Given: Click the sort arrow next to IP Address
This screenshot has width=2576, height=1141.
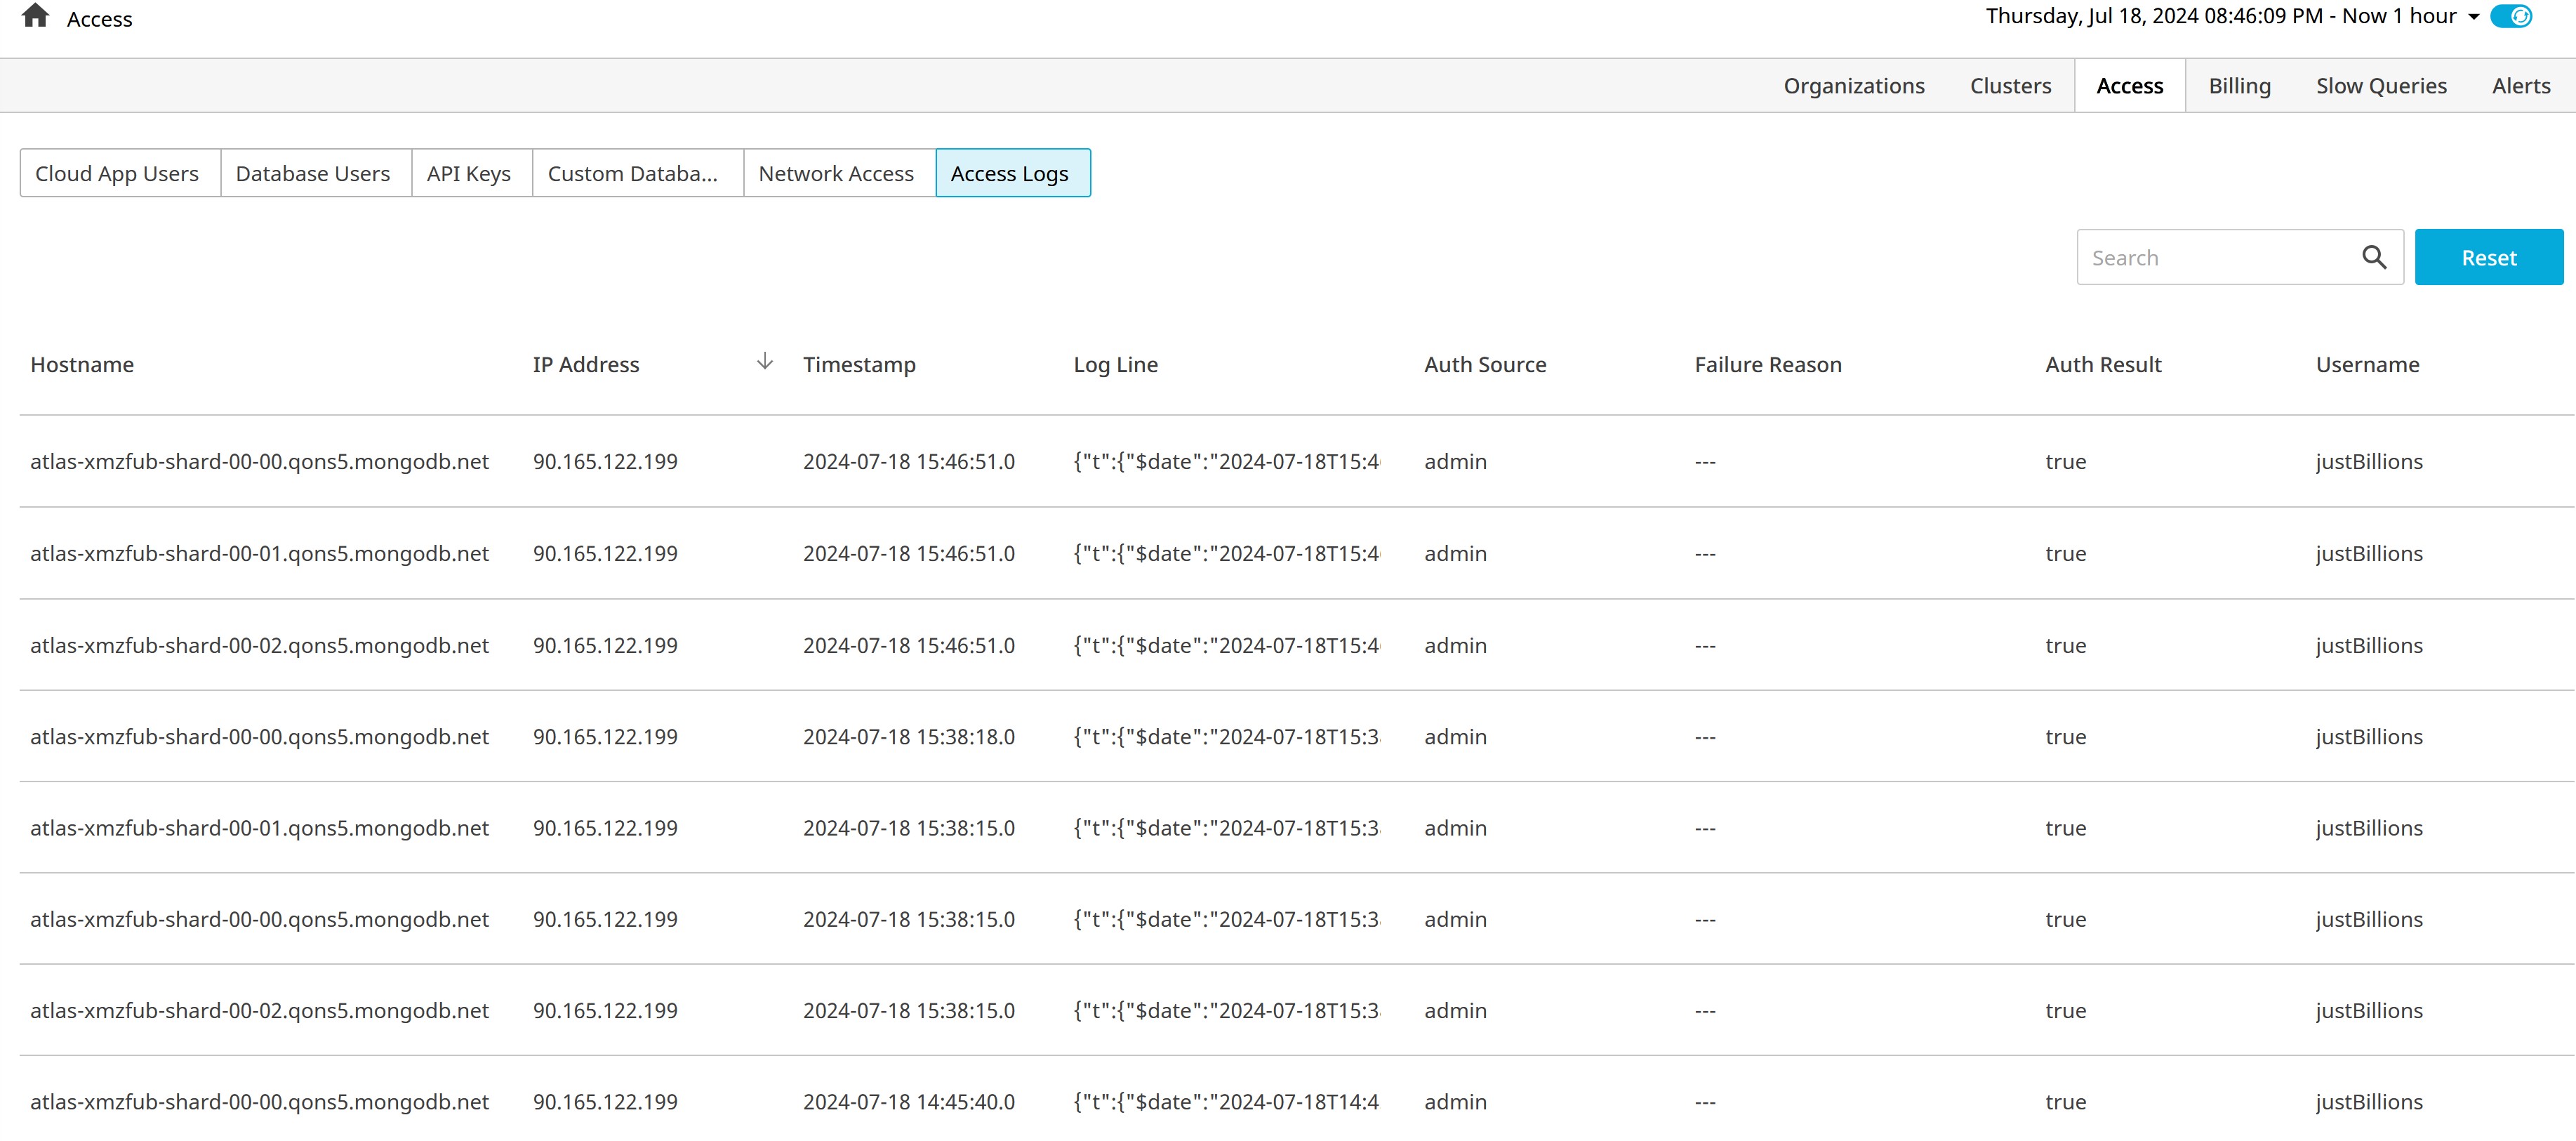Looking at the screenshot, I should pos(764,362).
